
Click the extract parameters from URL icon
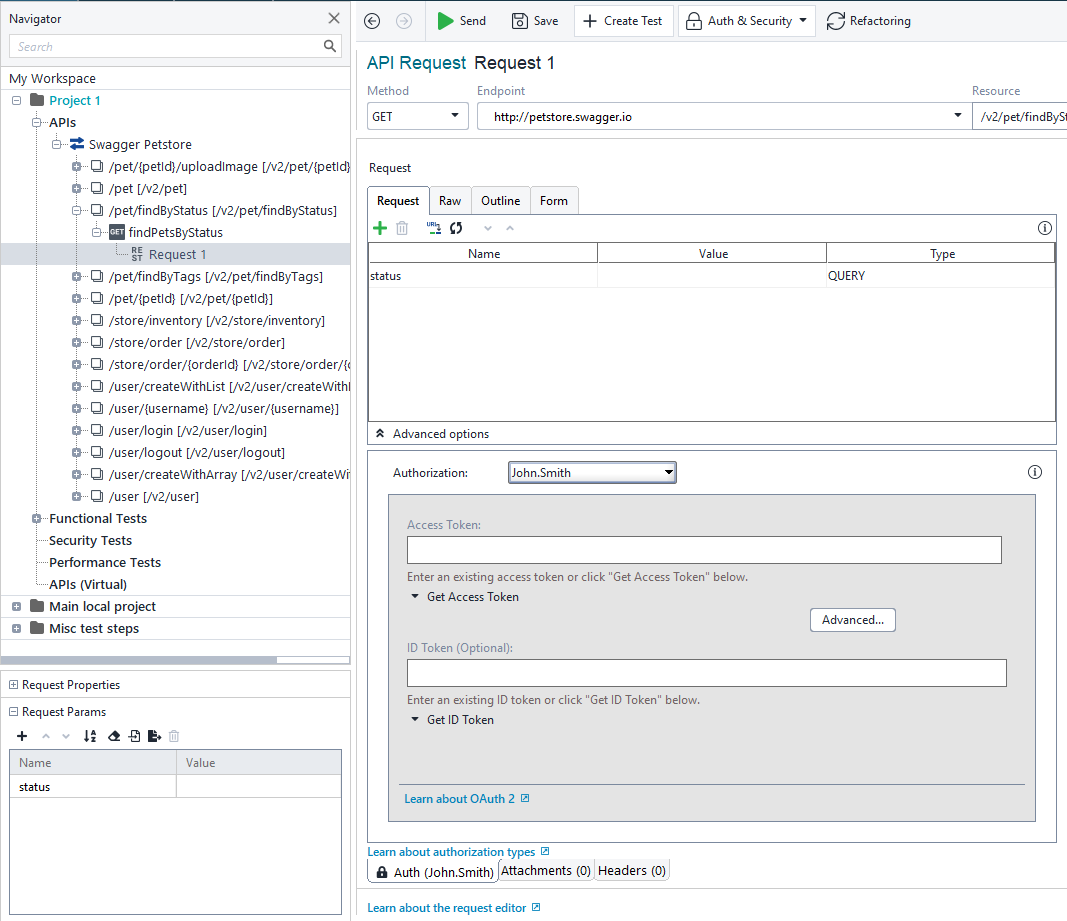click(433, 228)
